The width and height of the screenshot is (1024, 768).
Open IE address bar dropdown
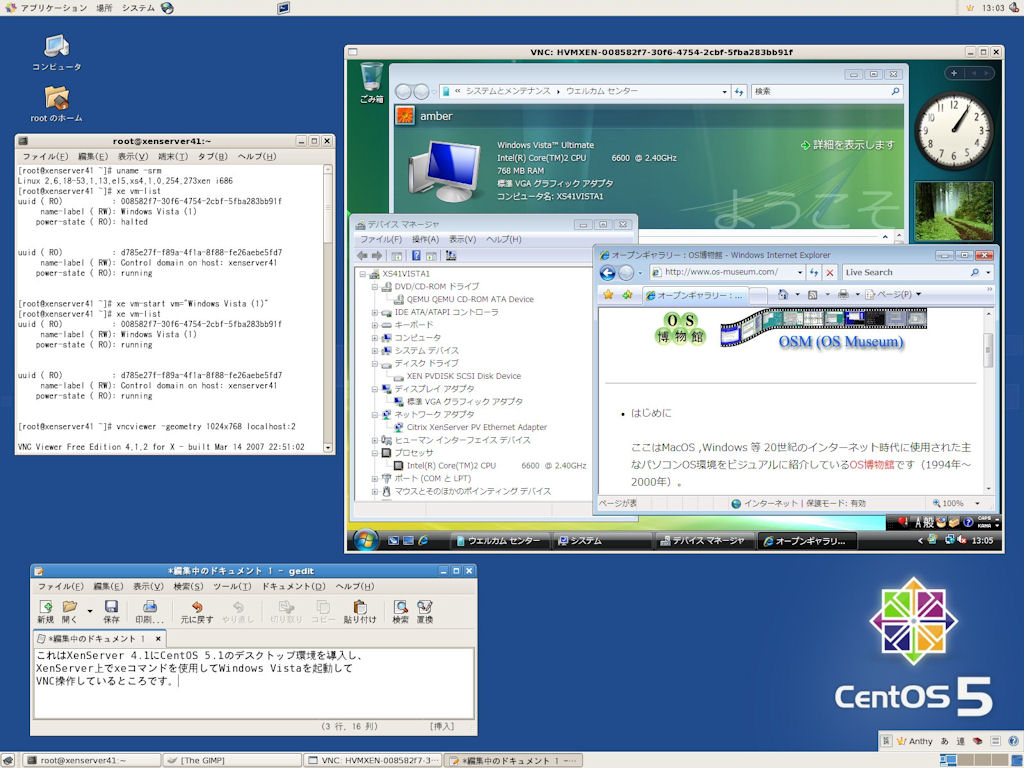[800, 273]
